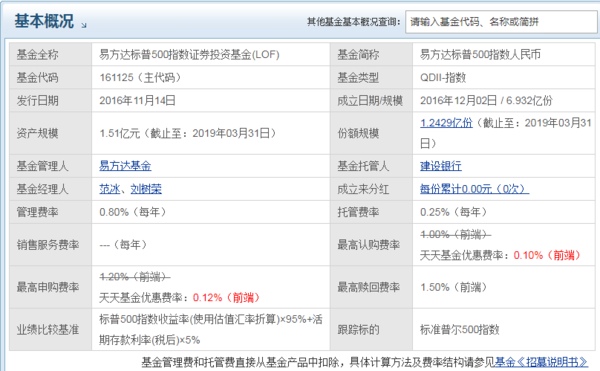Screen dimensions: 600x371
Task: Select benchmark text 标普500指数收益率
Action: (144, 319)
